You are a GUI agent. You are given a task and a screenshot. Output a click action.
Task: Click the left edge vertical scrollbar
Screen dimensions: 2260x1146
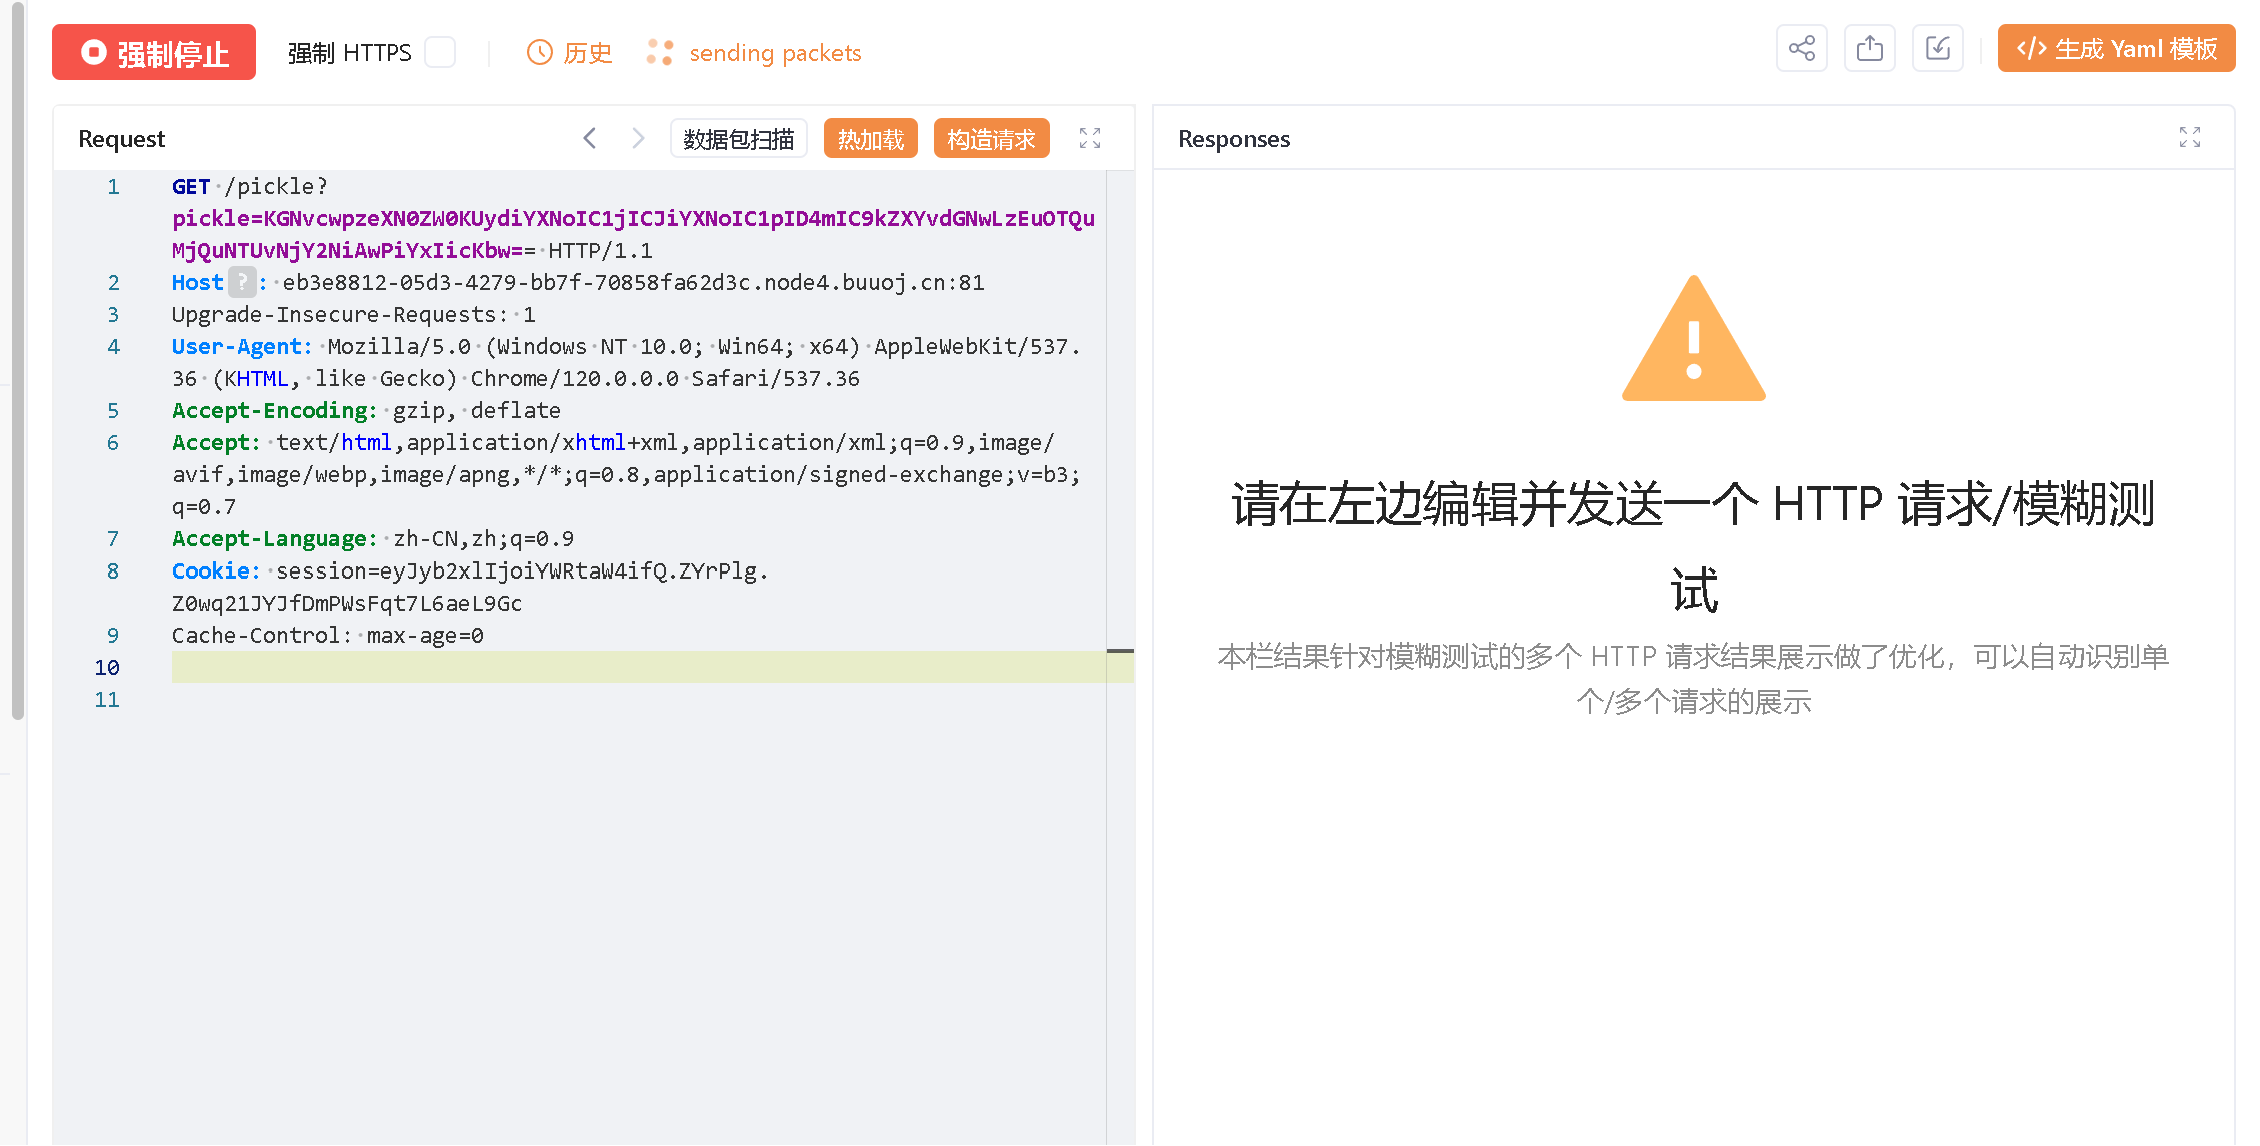coord(17,360)
